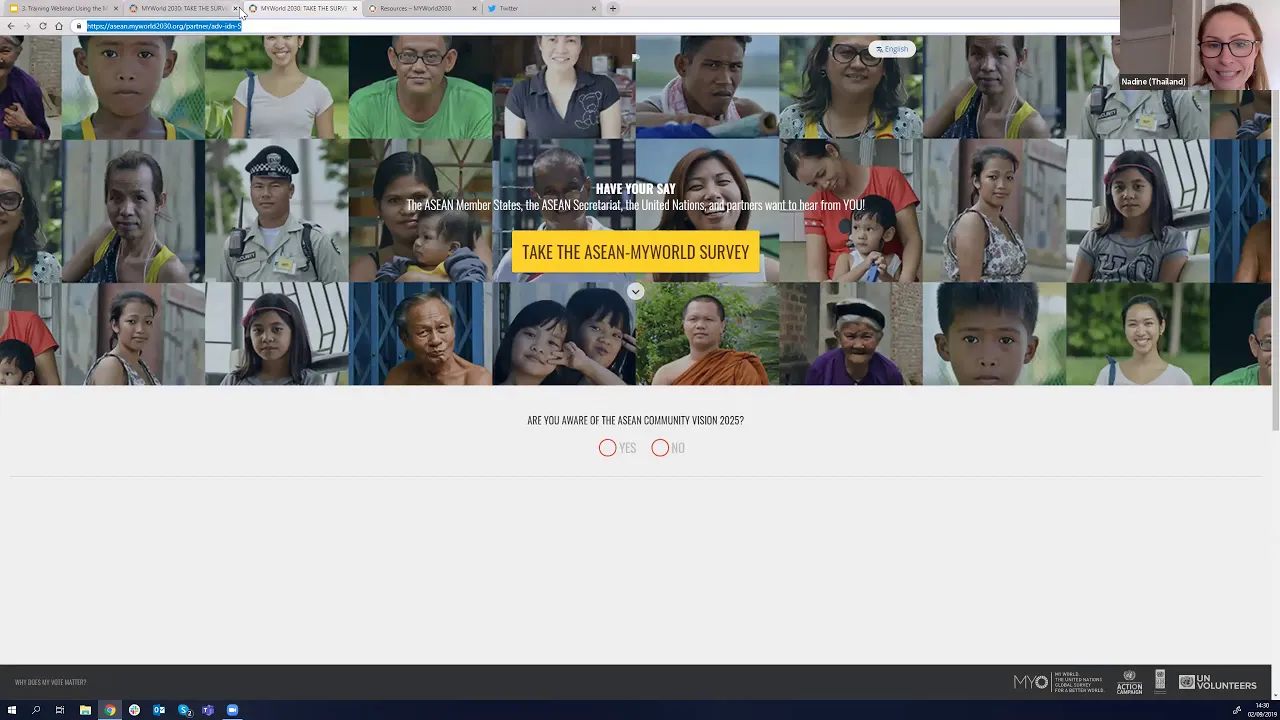Click the browser back arrow
Viewport: 1280px width, 720px height.
(11, 26)
